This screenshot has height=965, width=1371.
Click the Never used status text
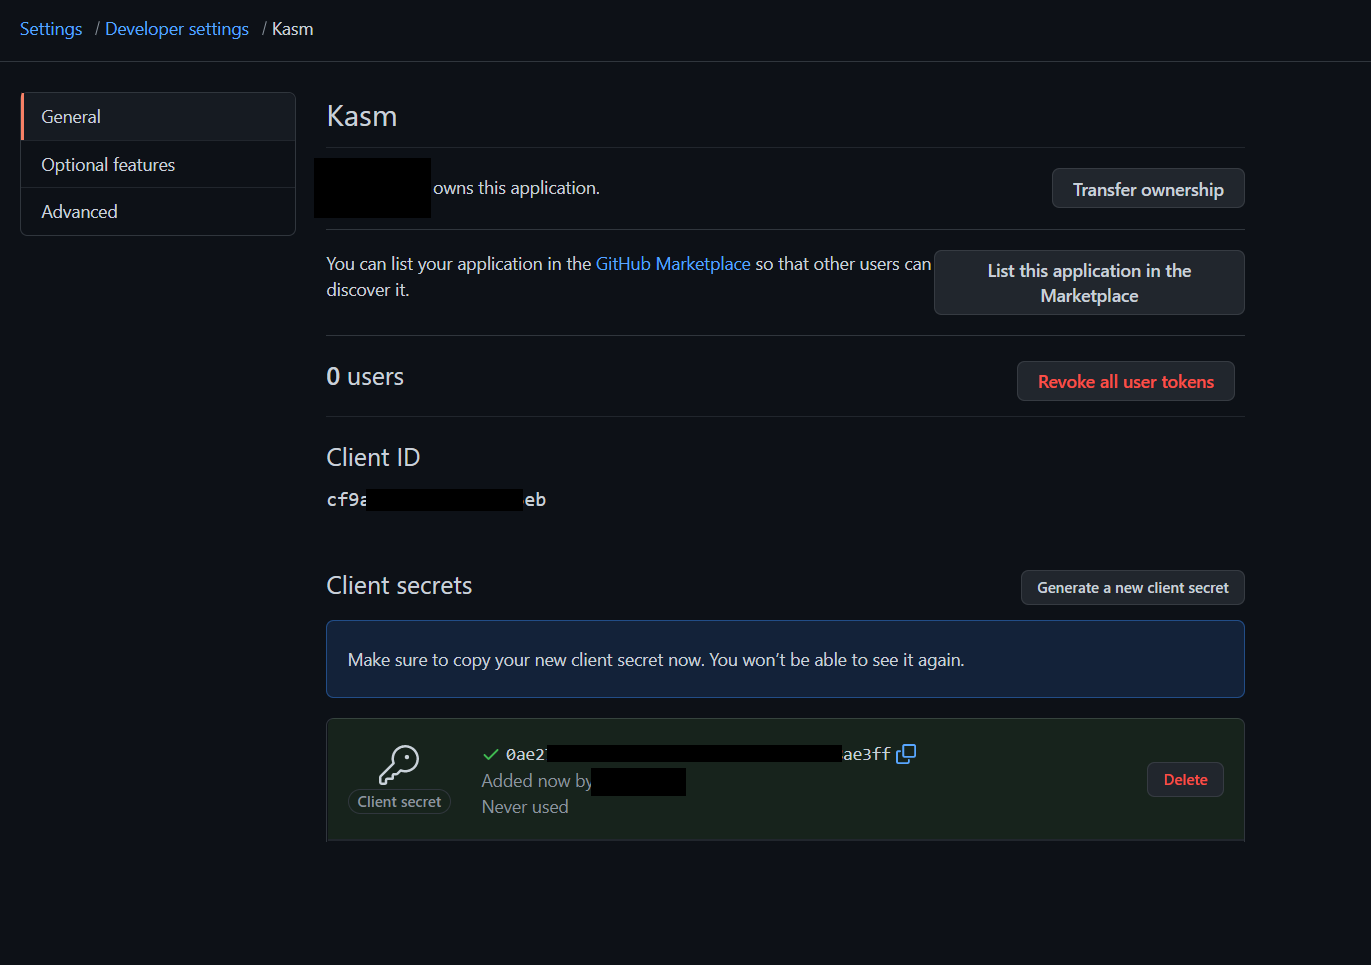coord(524,806)
